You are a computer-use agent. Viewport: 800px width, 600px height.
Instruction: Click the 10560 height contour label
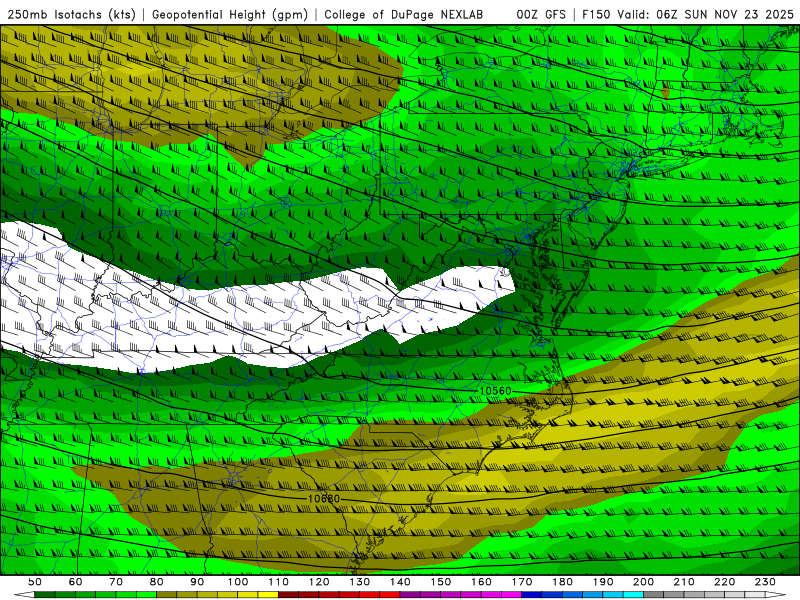click(495, 391)
